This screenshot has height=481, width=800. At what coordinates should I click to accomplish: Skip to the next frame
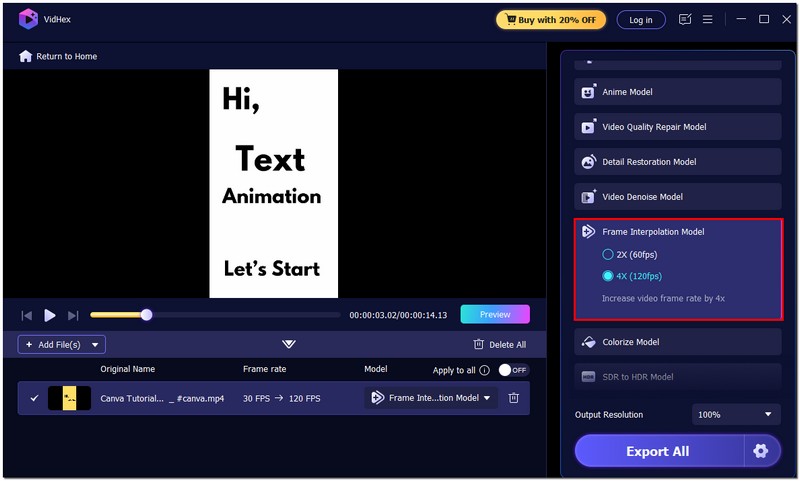[73, 315]
